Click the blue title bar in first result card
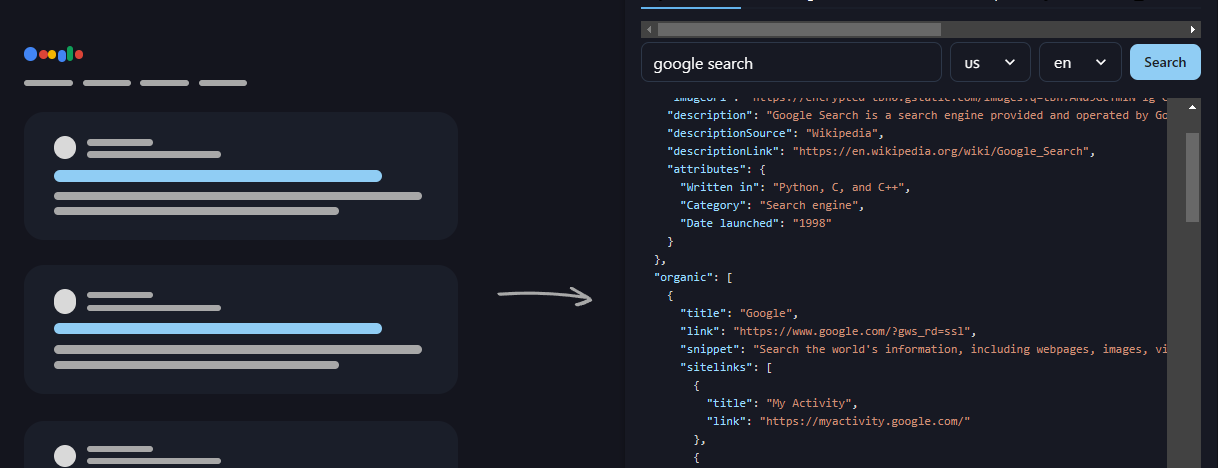Viewport: 1218px width, 468px height. (218, 176)
